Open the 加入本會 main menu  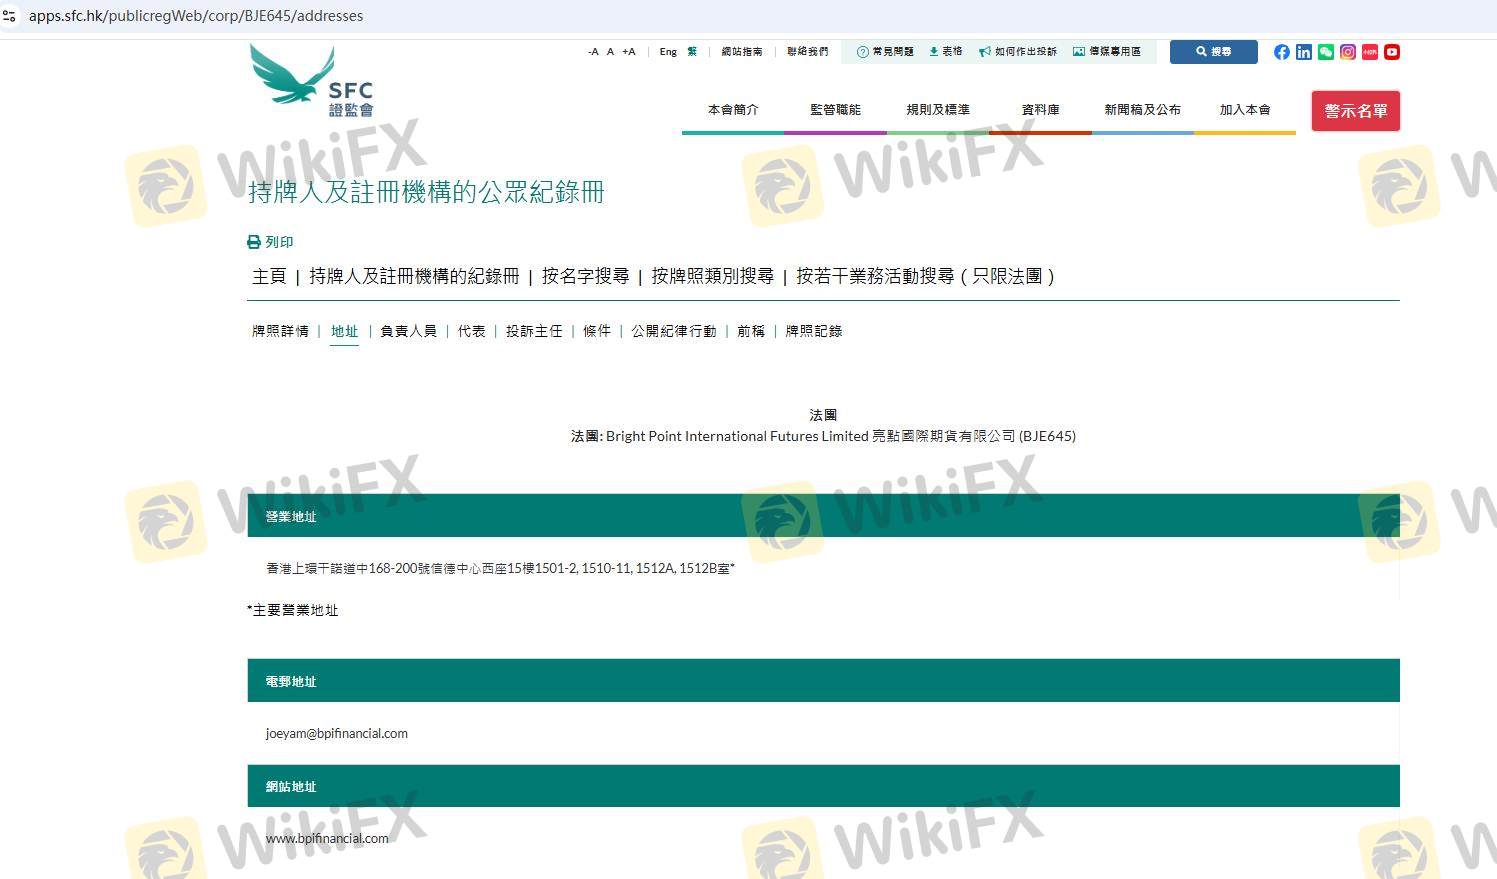1245,110
